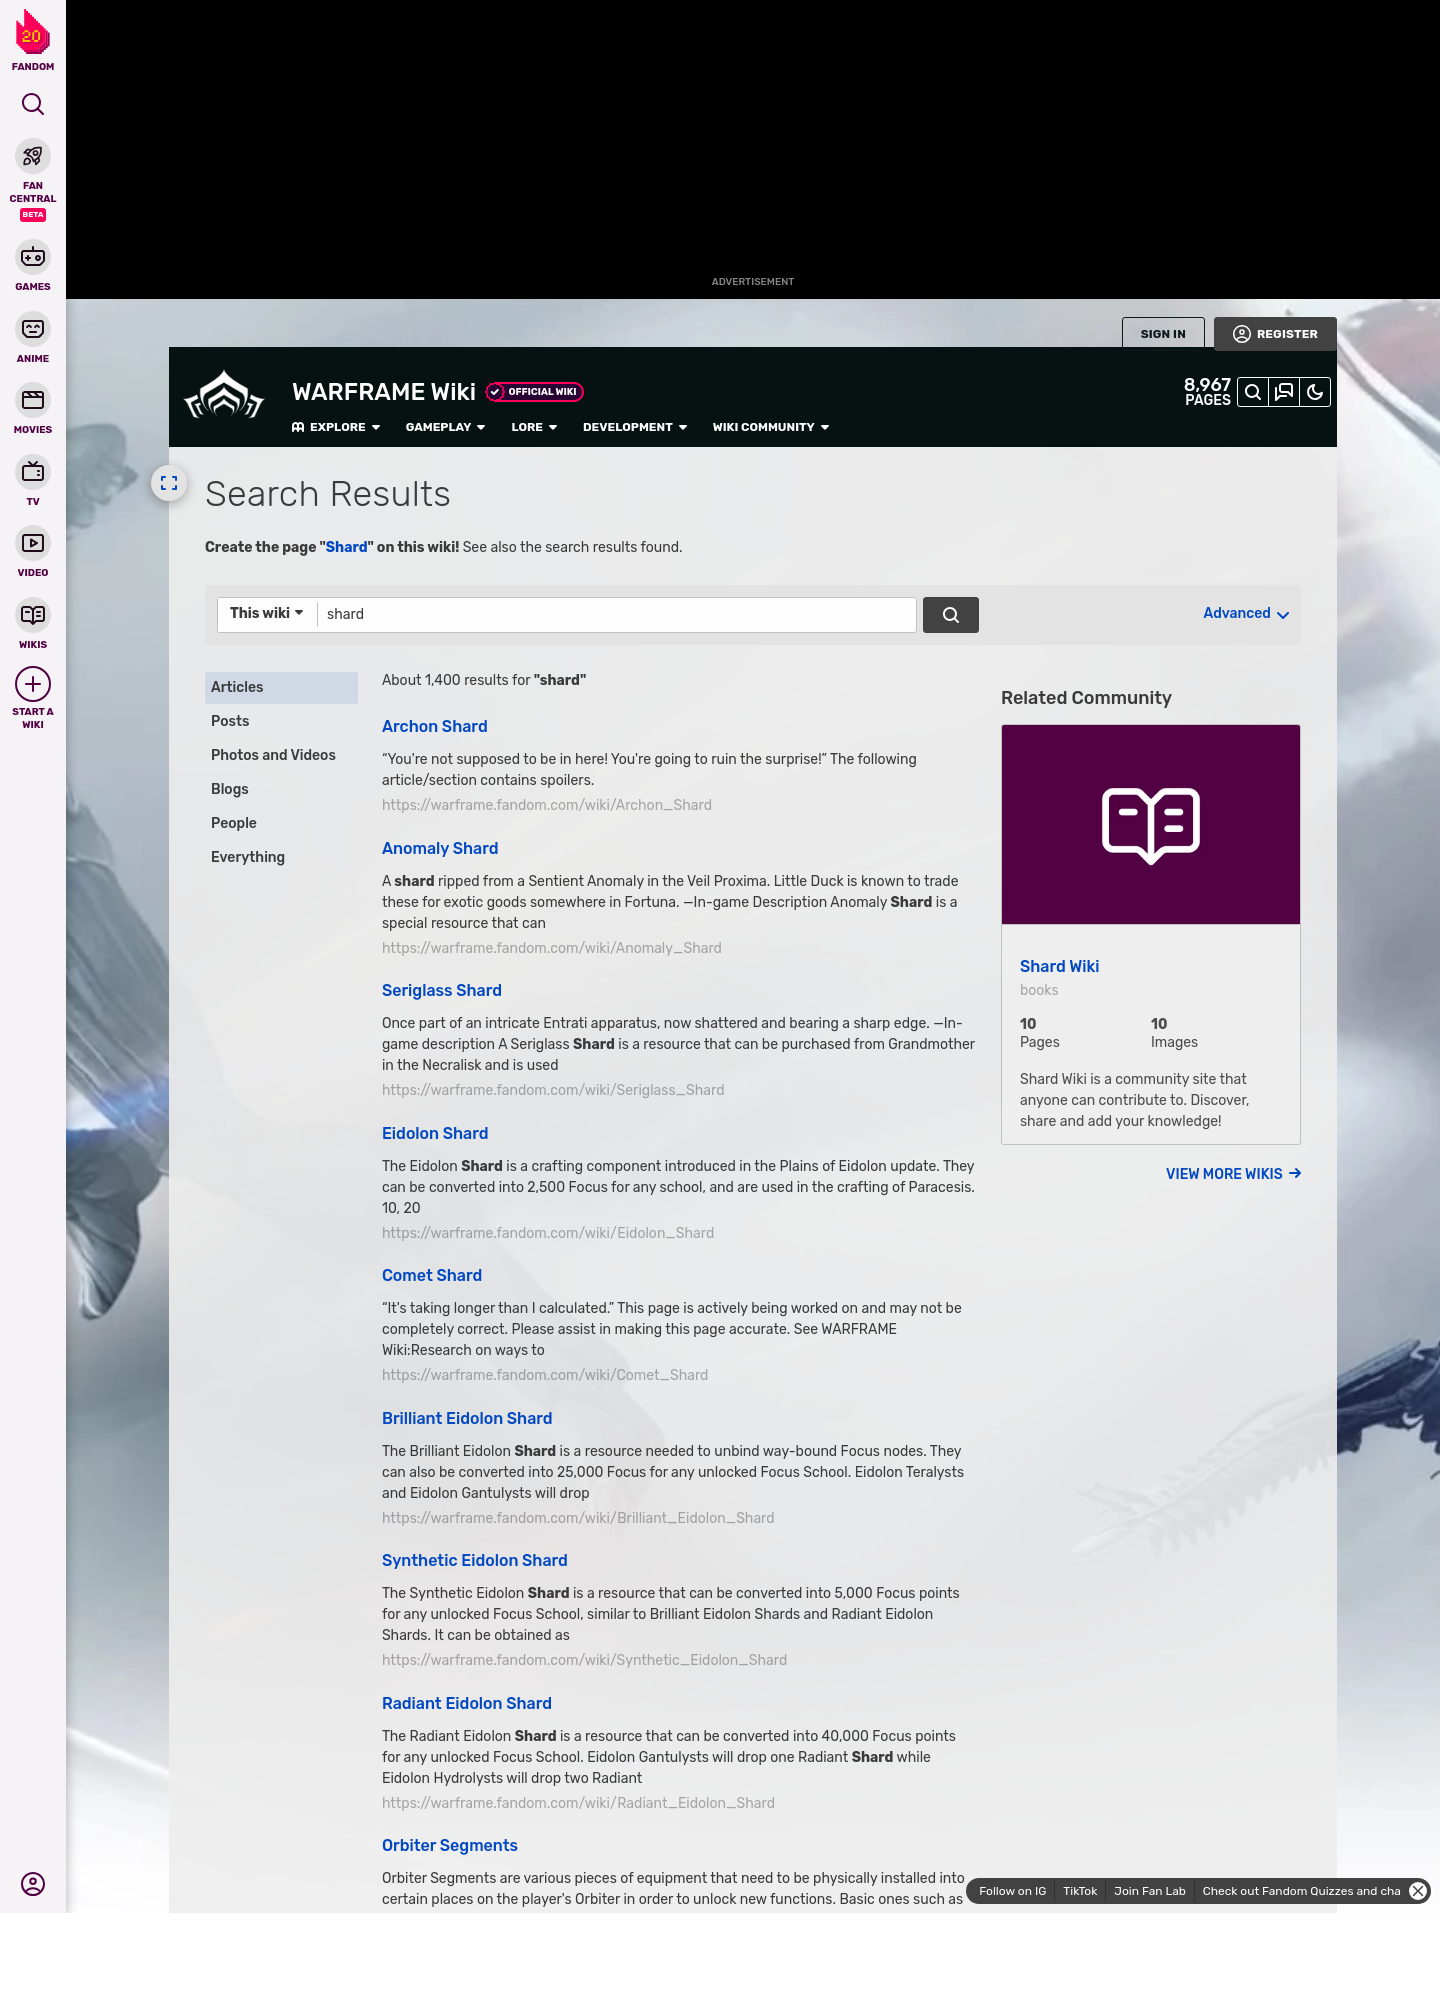Open the Eidolon Shard result title

(x=434, y=1133)
